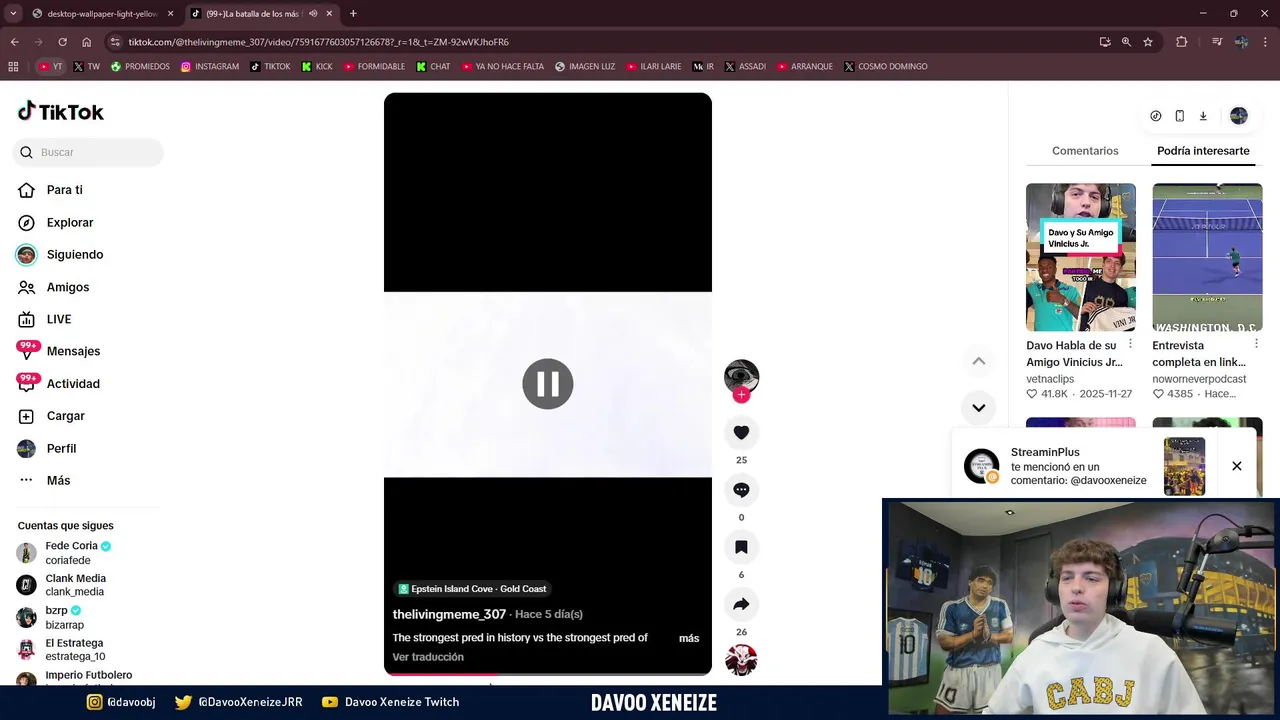Screen dimensions: 1280x720
Task: Go to previous video arrow
Action: tap(979, 361)
